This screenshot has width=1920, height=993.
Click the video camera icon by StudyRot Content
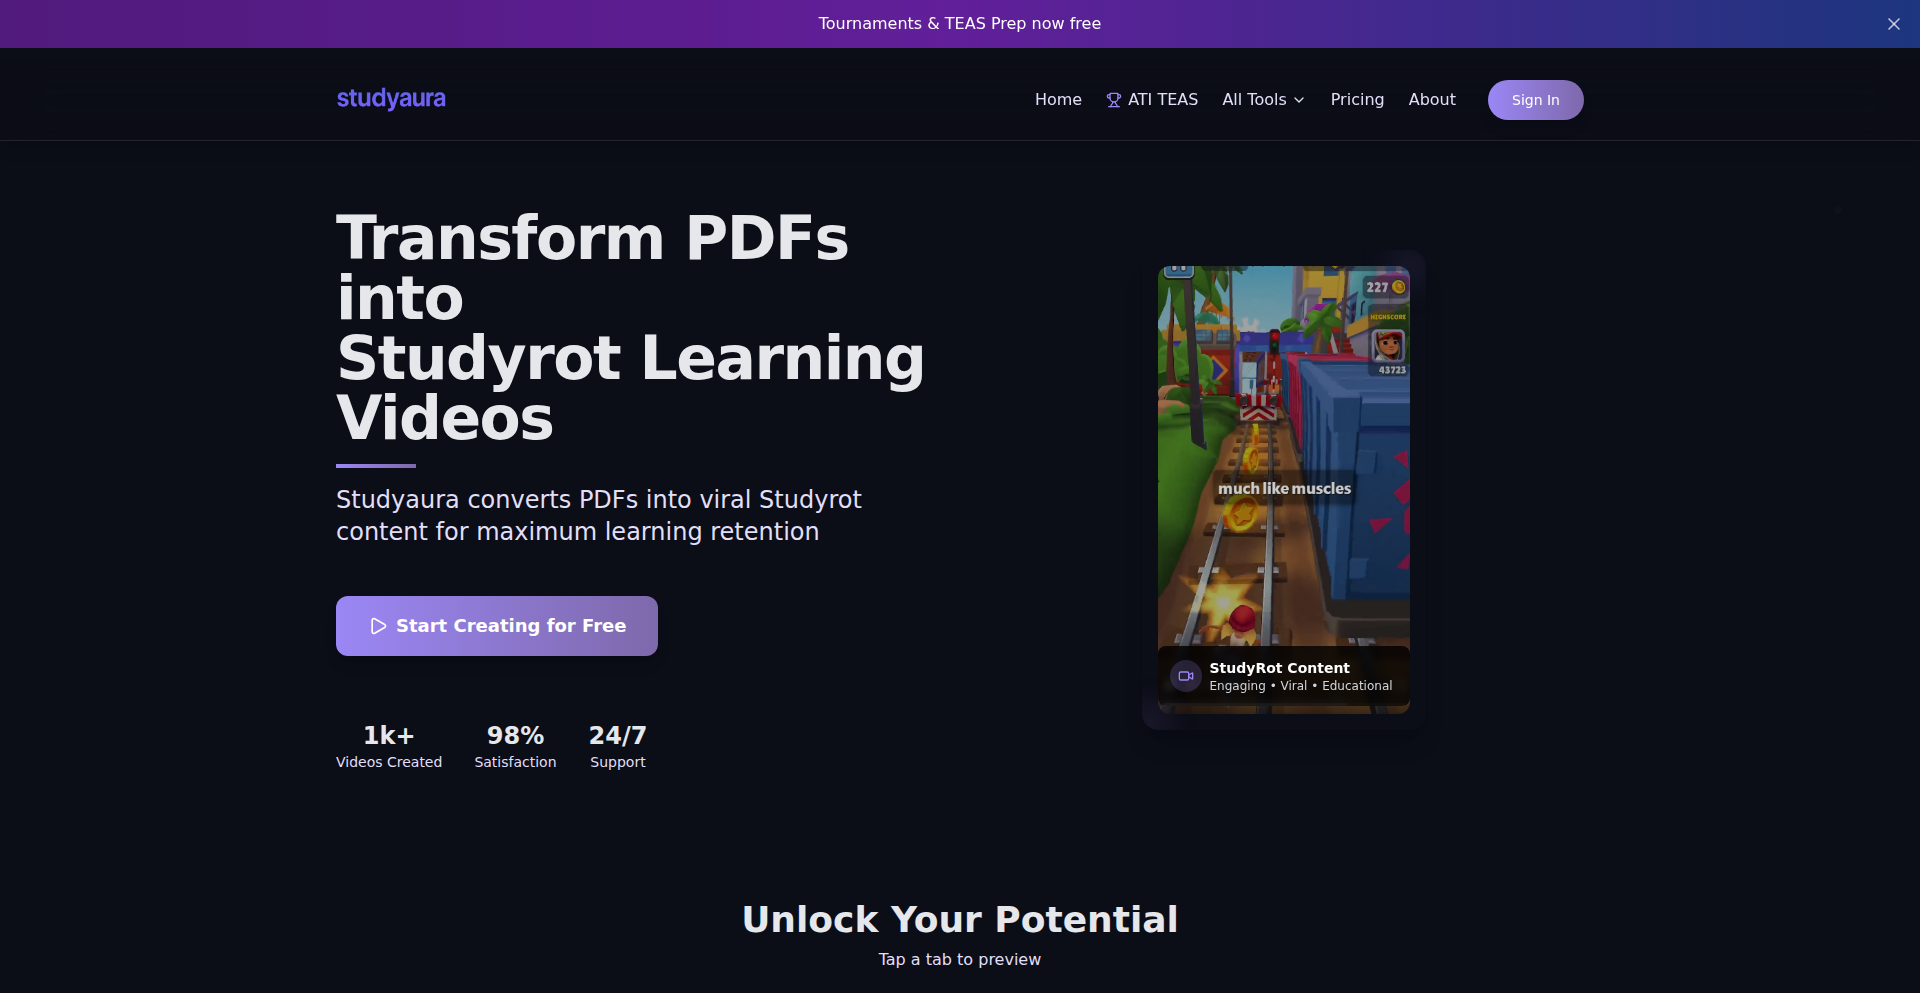tap(1186, 676)
